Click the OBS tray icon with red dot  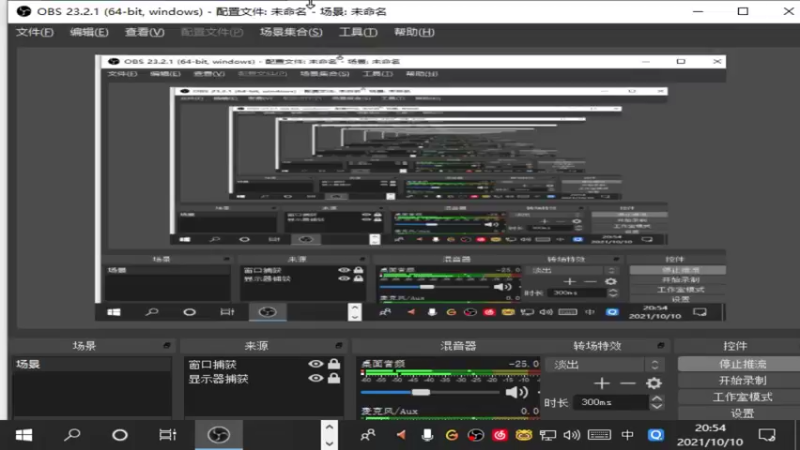pyautogui.click(x=476, y=435)
